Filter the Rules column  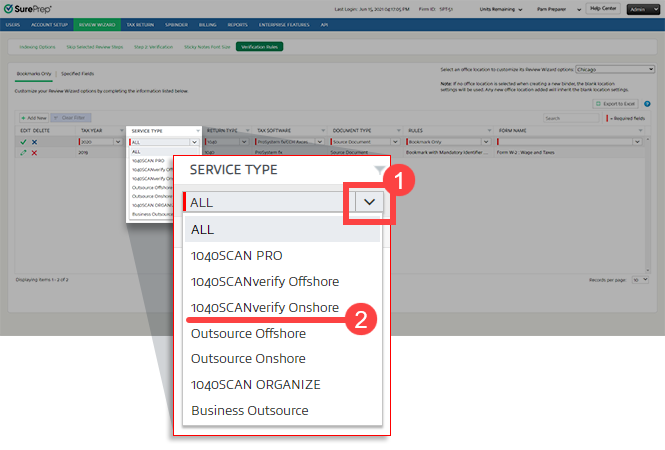489,131
